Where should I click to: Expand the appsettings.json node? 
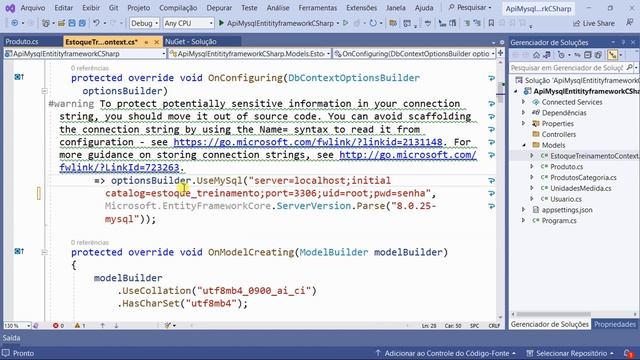[x=524, y=210]
